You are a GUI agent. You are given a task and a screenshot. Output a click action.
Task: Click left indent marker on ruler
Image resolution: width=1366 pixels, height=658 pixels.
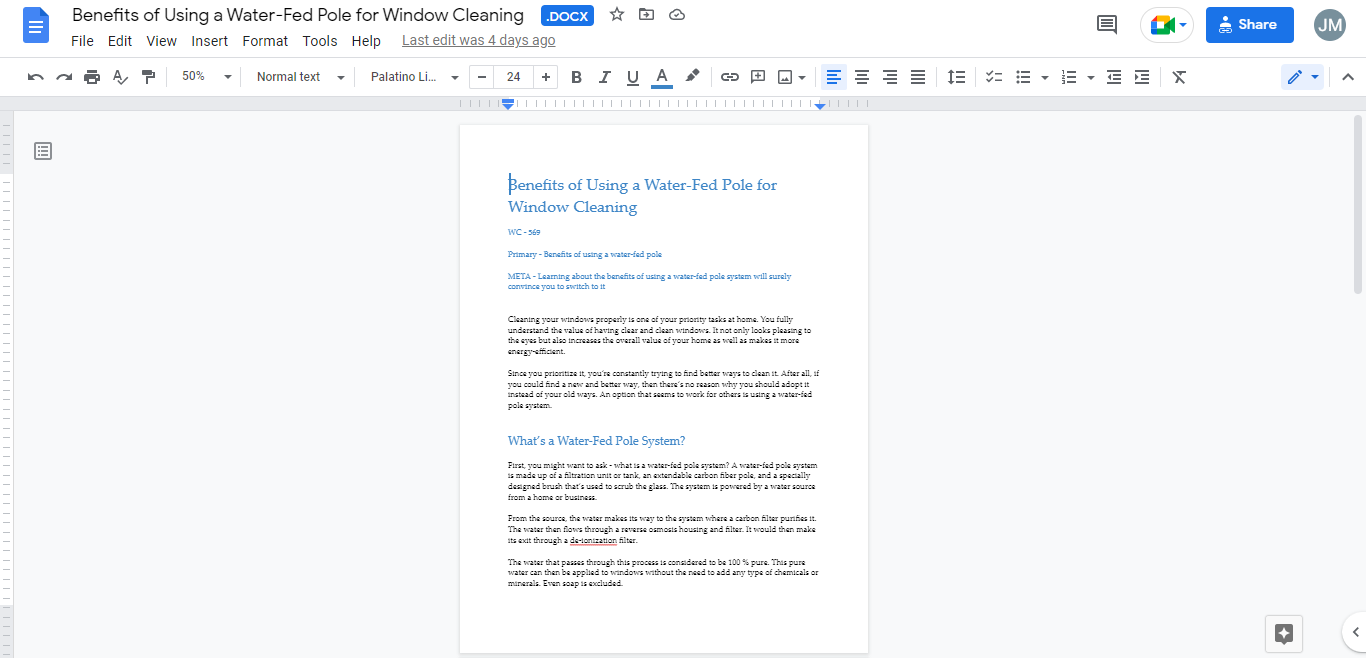(x=508, y=104)
